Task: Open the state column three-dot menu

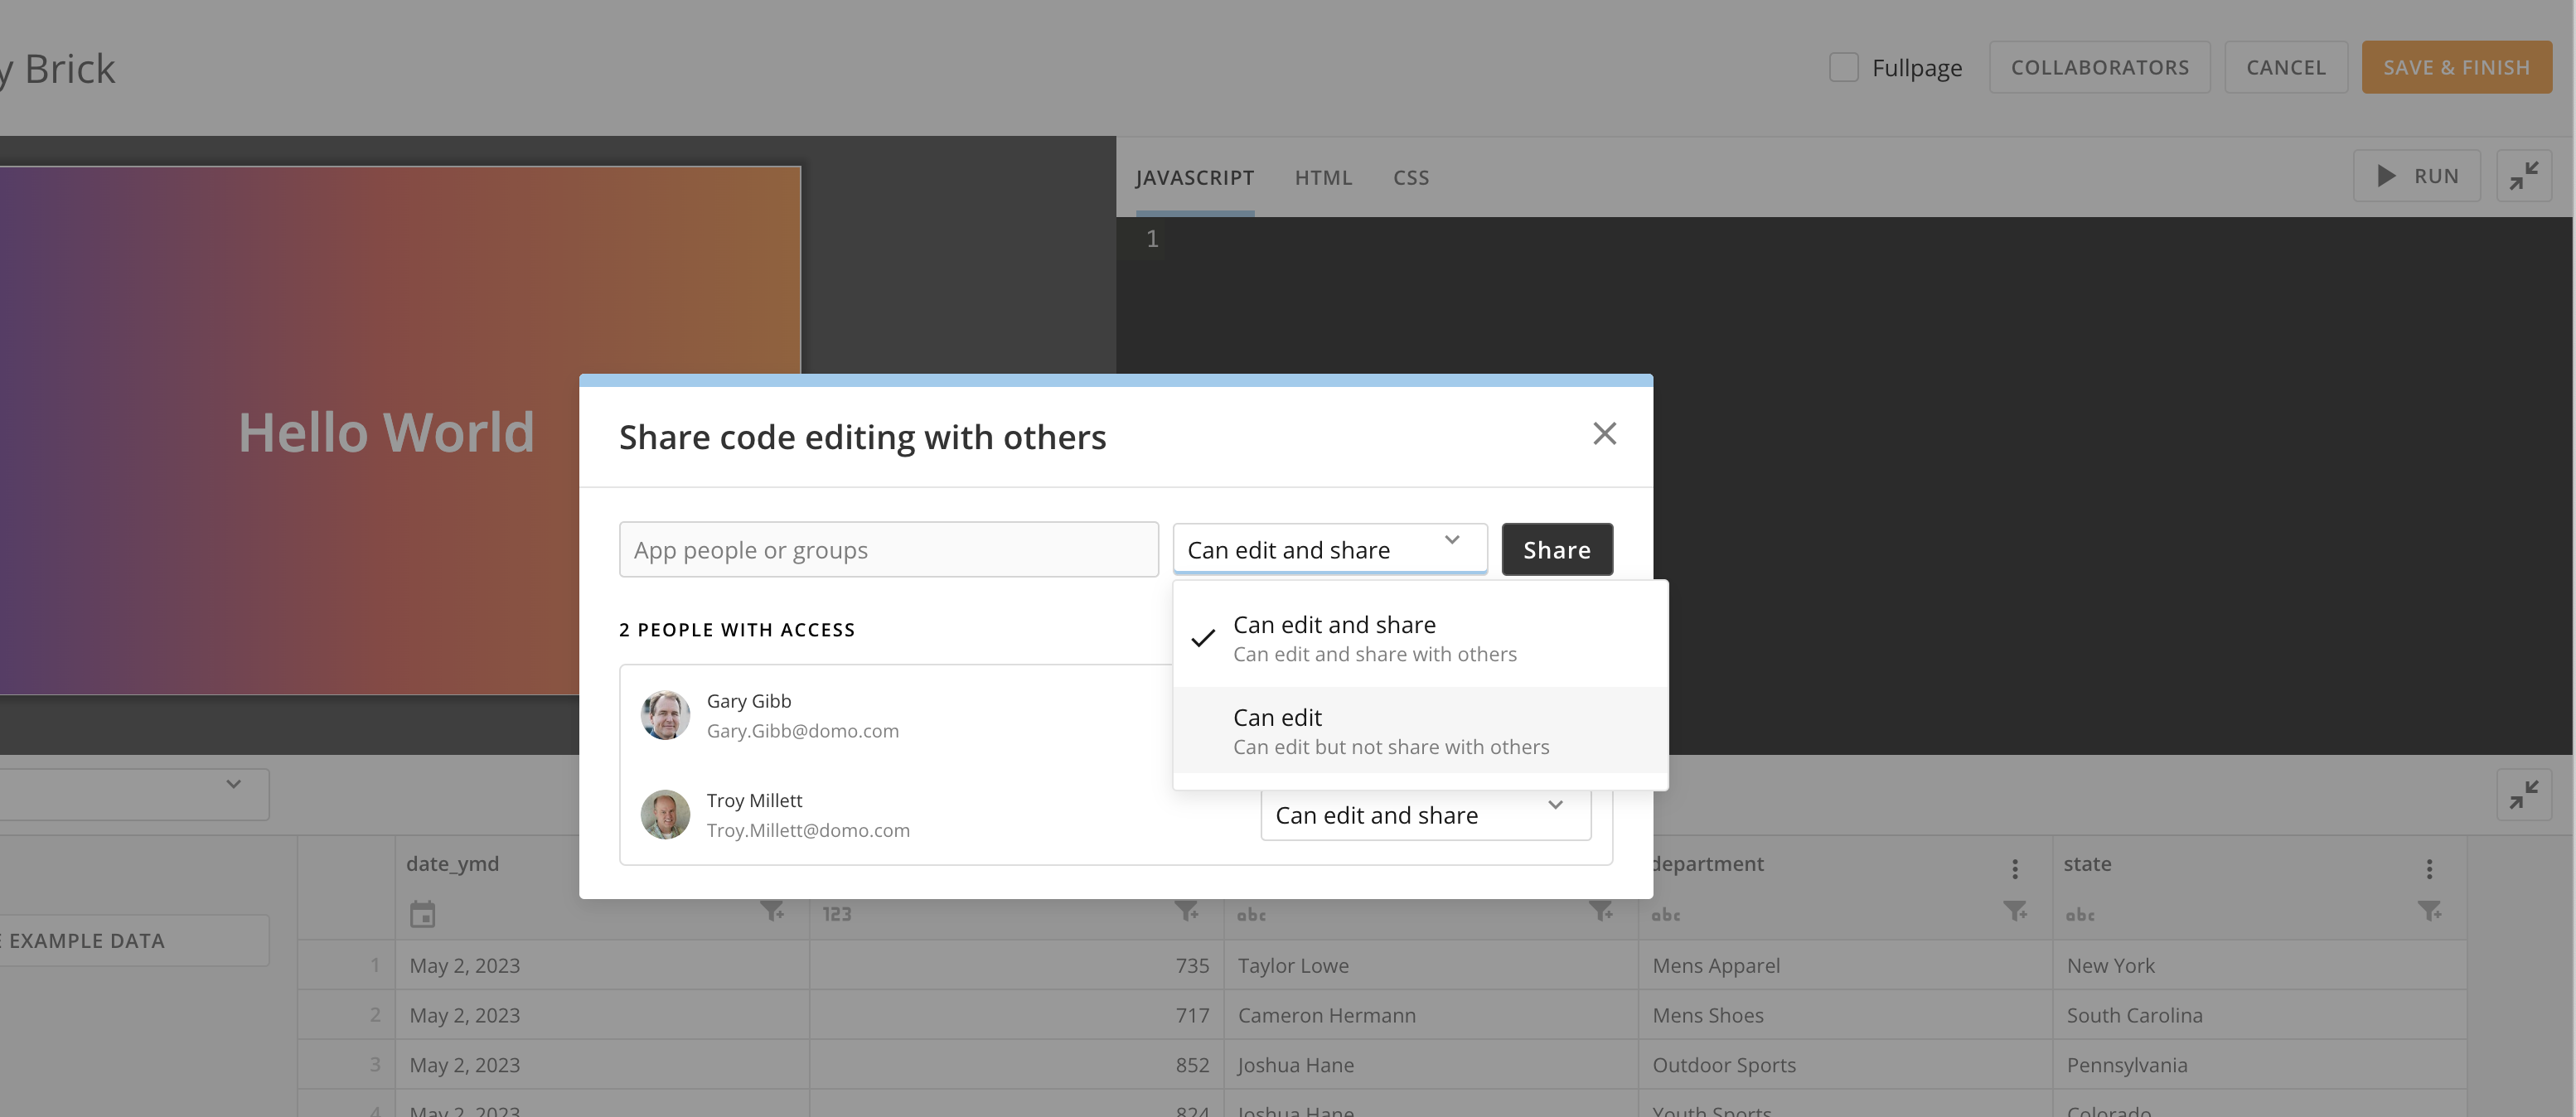Action: click(2429, 868)
